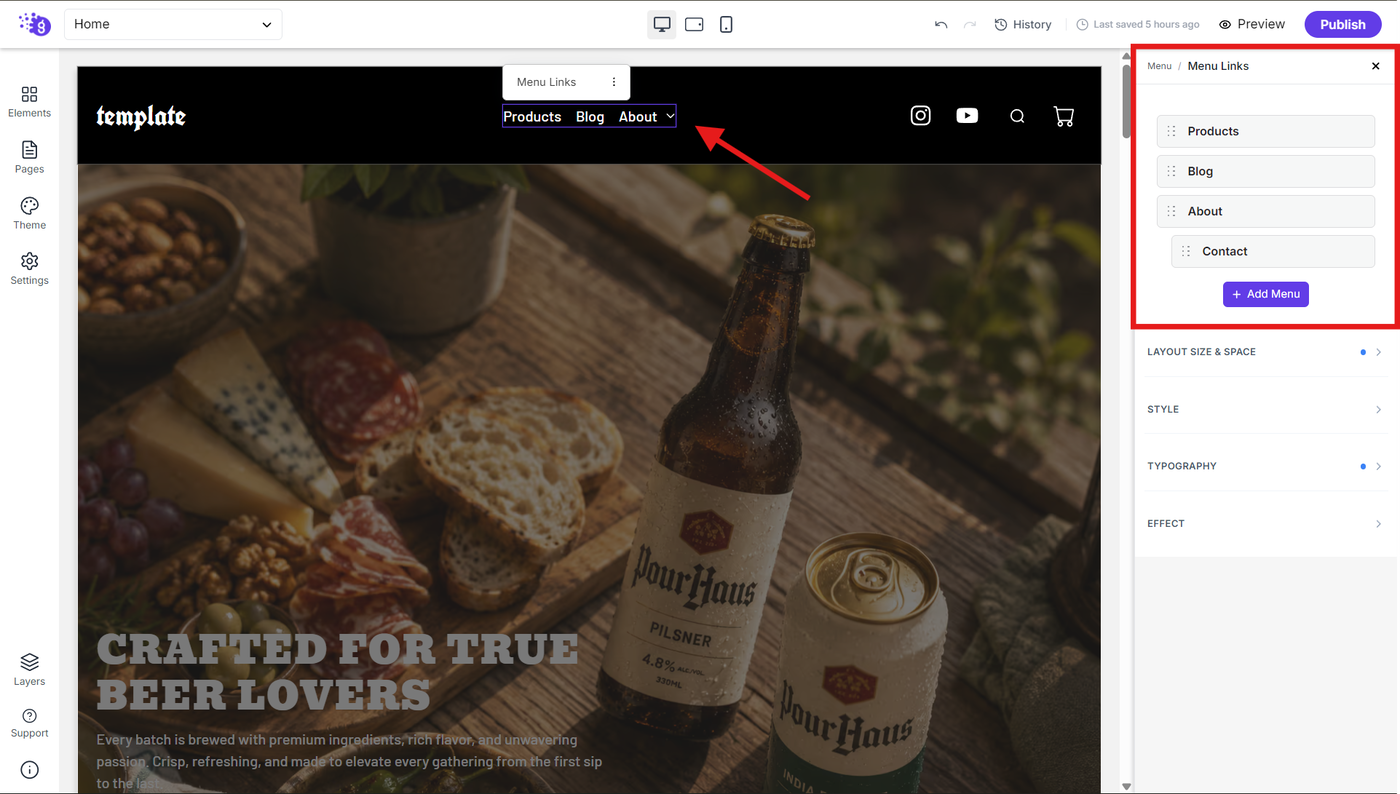Click the YouTube icon in site header
Viewport: 1400px width, 794px height.
click(967, 115)
